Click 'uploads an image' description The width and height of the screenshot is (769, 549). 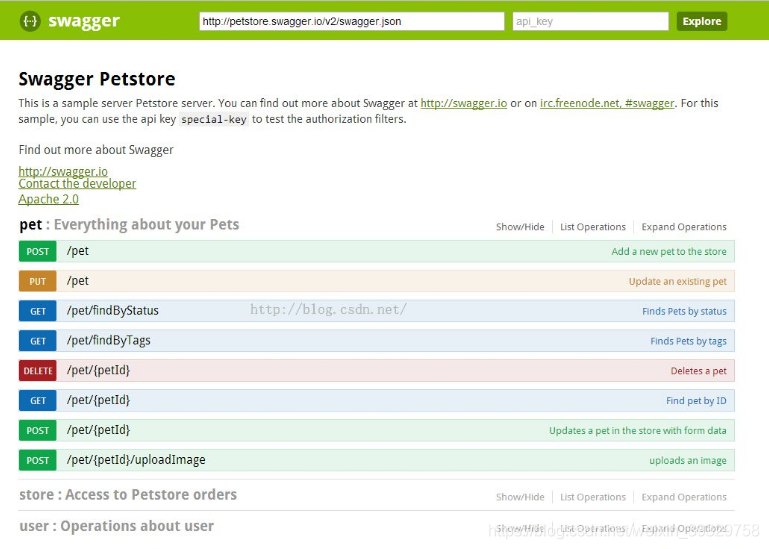pos(688,460)
